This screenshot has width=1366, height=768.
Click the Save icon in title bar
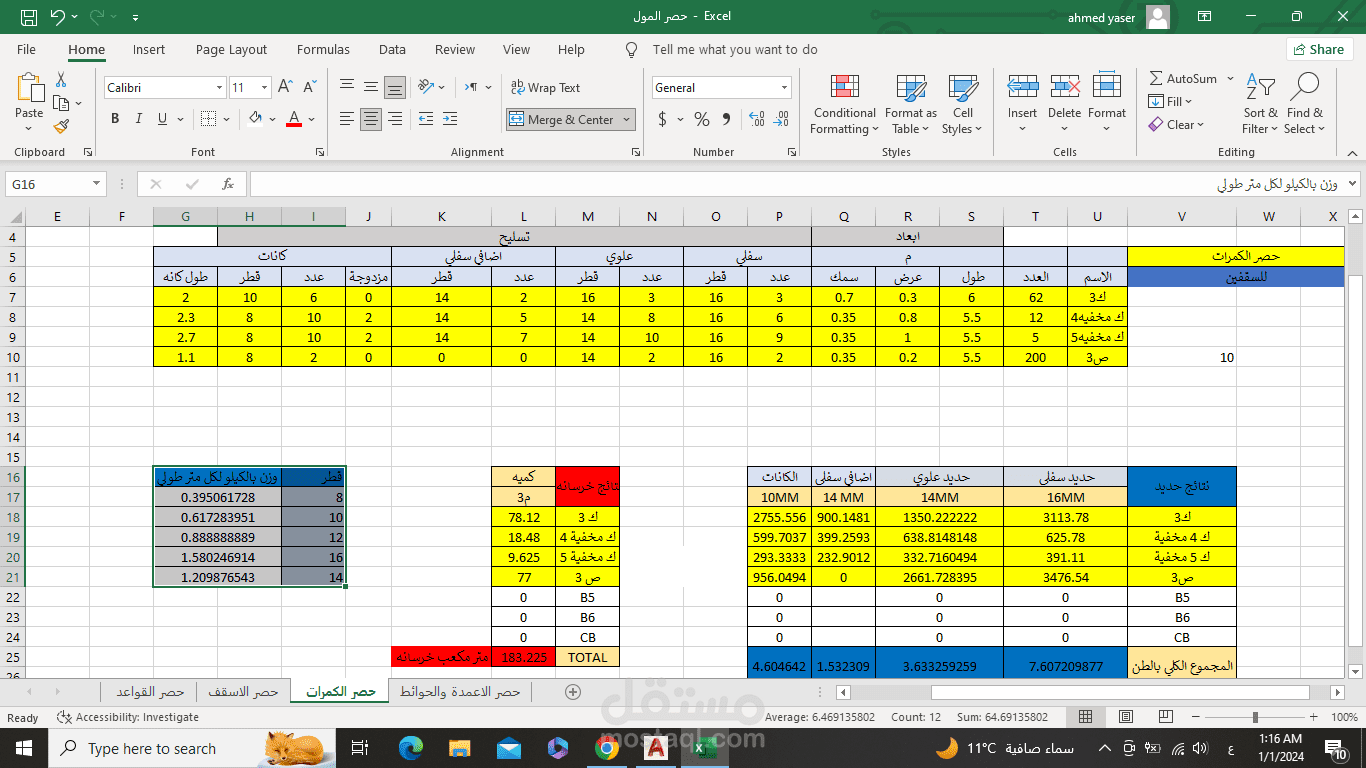click(x=29, y=17)
